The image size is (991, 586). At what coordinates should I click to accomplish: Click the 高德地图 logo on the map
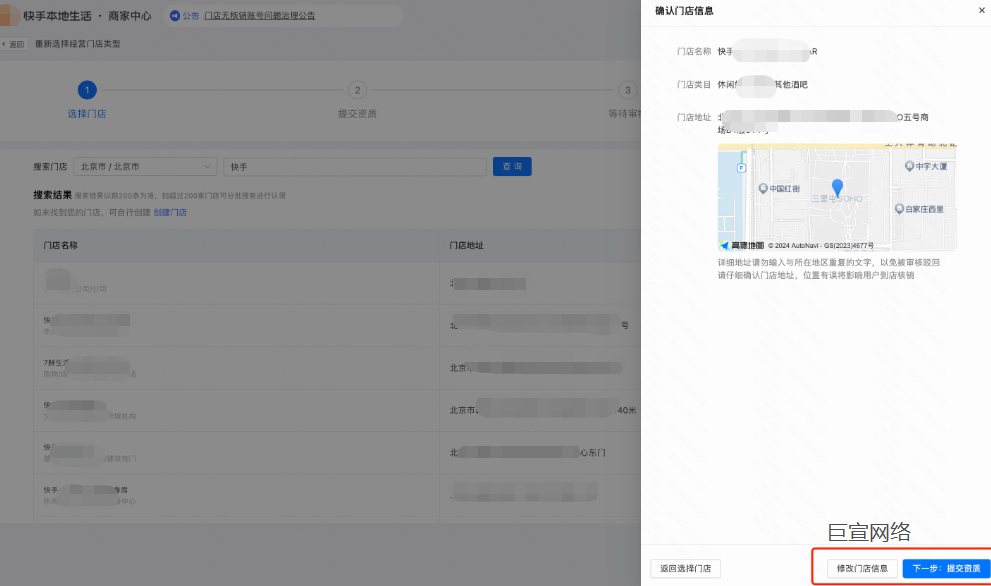(742, 245)
